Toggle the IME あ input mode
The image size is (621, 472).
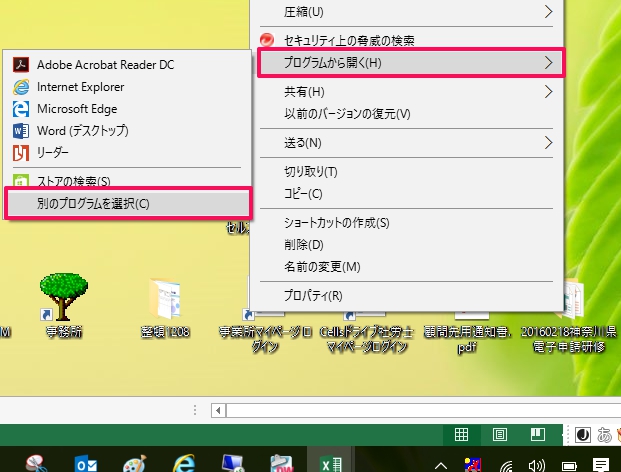pyautogui.click(x=604, y=435)
